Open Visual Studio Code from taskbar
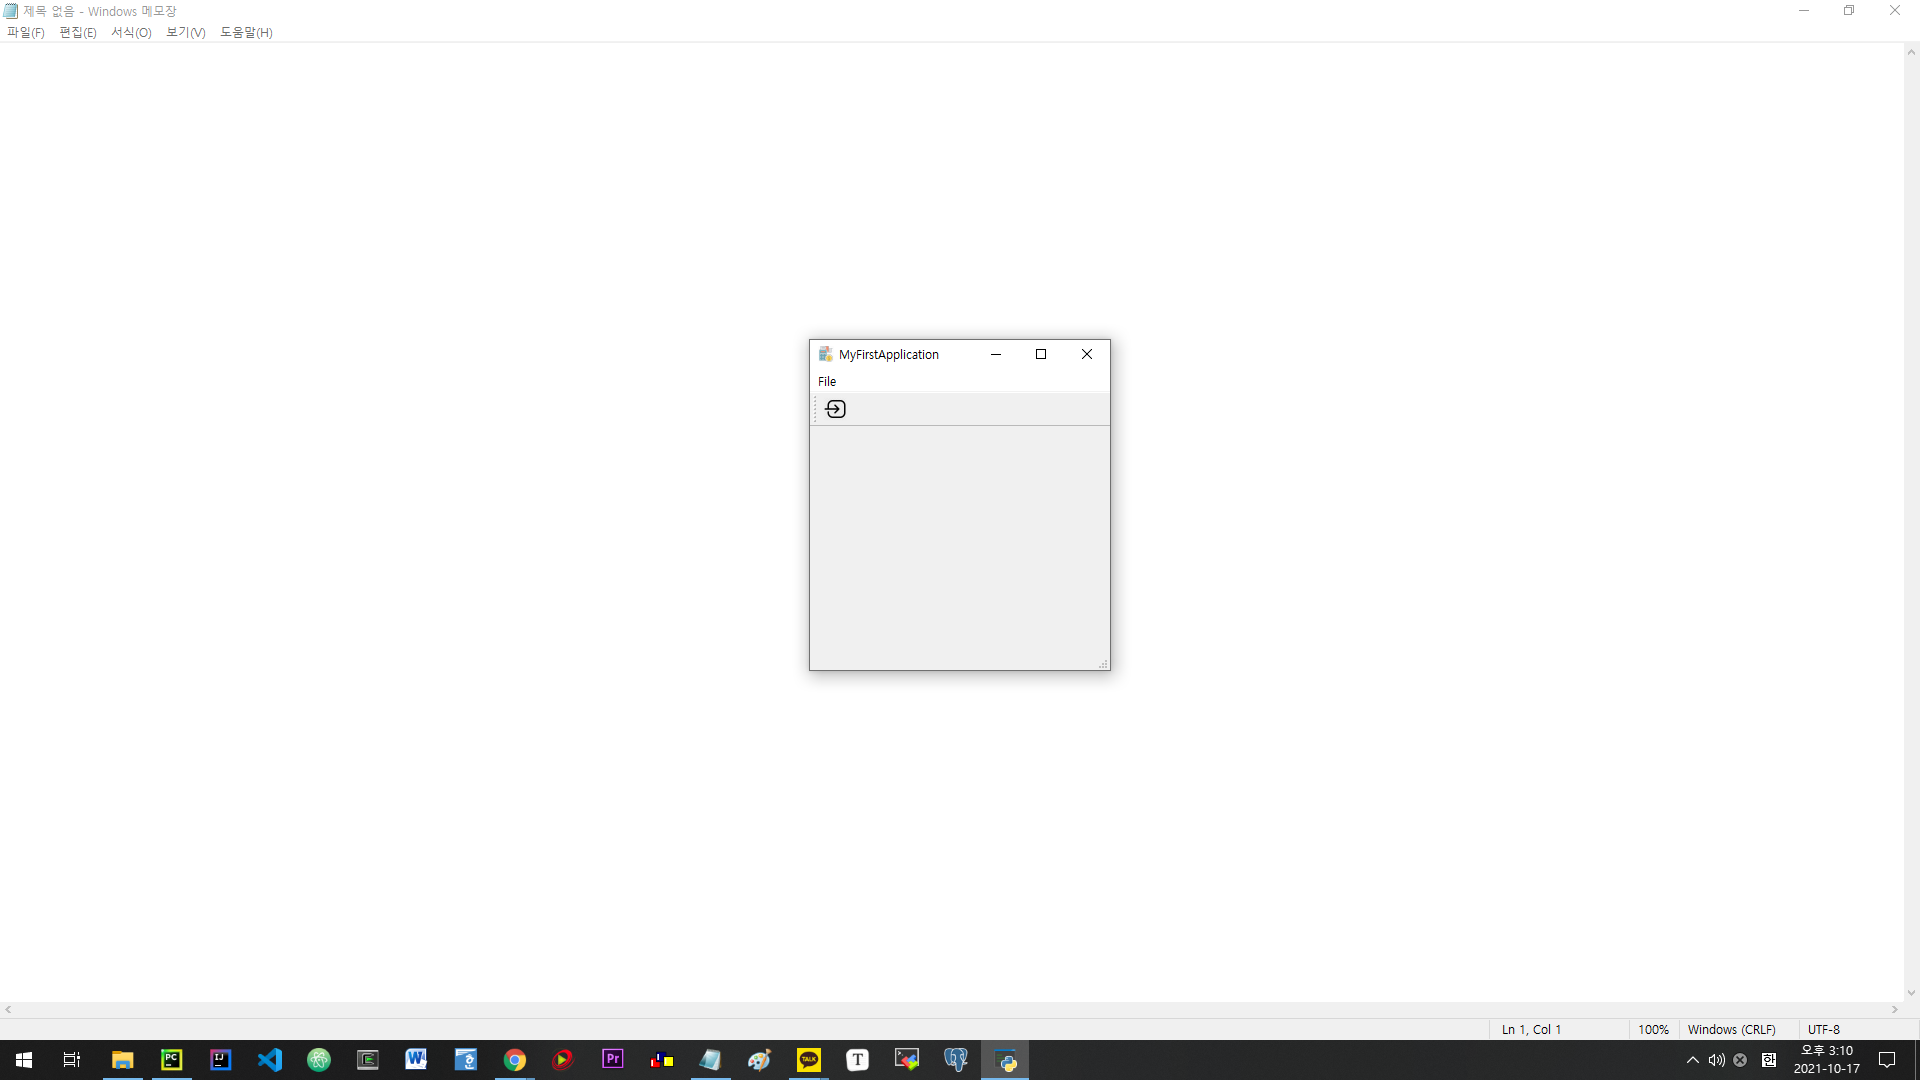1920x1080 pixels. pyautogui.click(x=270, y=1060)
